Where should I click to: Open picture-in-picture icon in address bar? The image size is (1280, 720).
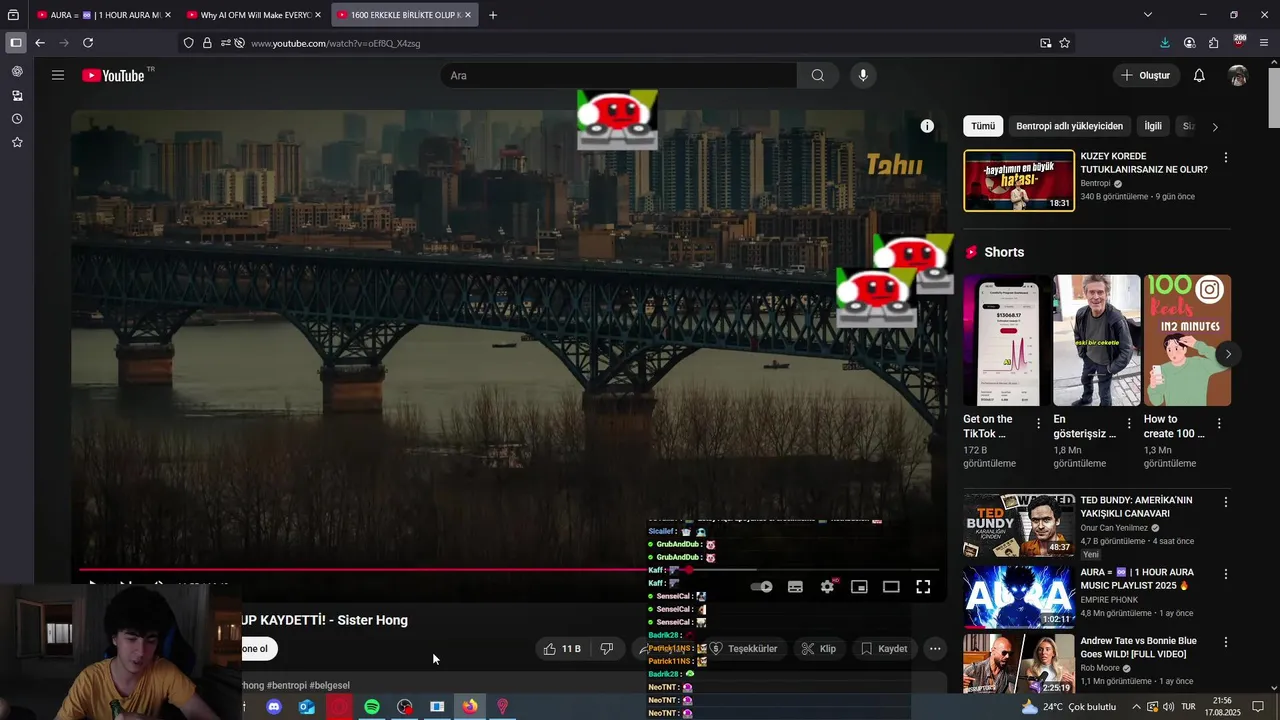coord(1045,43)
